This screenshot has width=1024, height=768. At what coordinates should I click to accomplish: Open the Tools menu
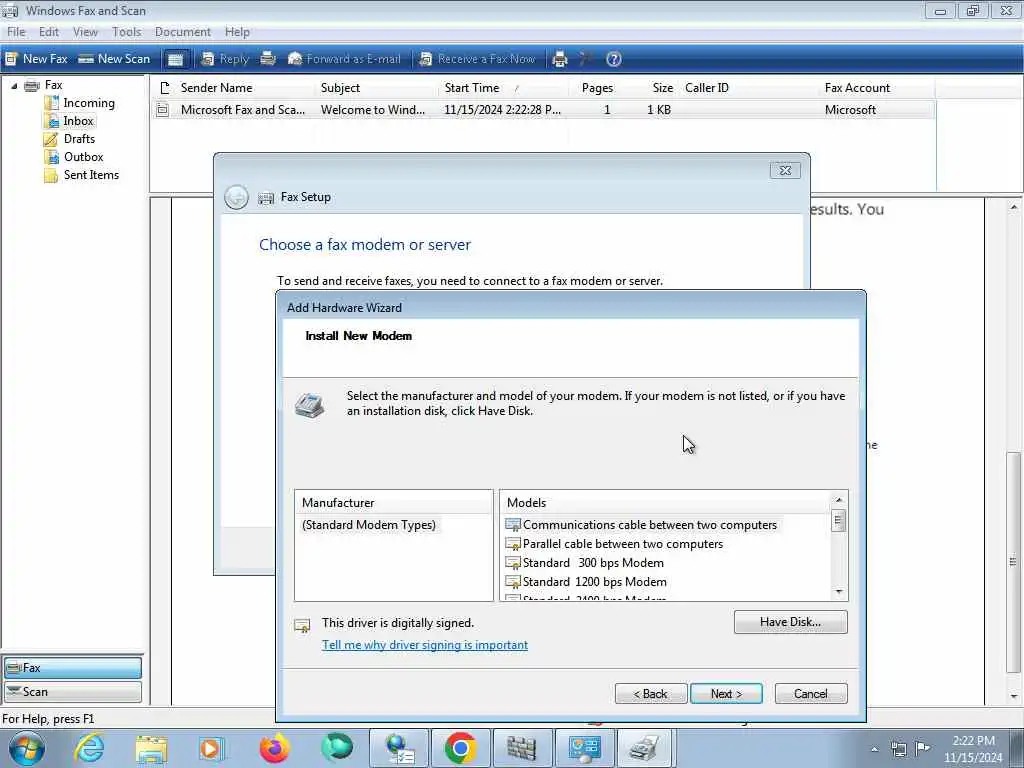click(126, 32)
